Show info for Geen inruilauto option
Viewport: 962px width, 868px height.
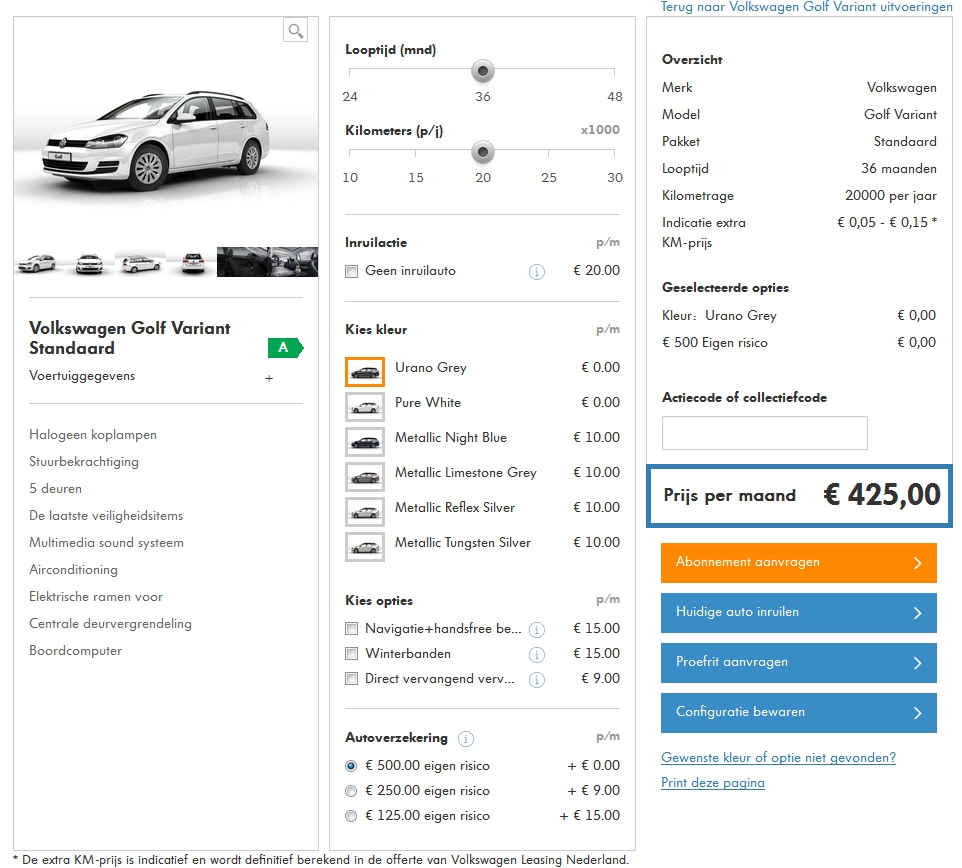pyautogui.click(x=536, y=271)
